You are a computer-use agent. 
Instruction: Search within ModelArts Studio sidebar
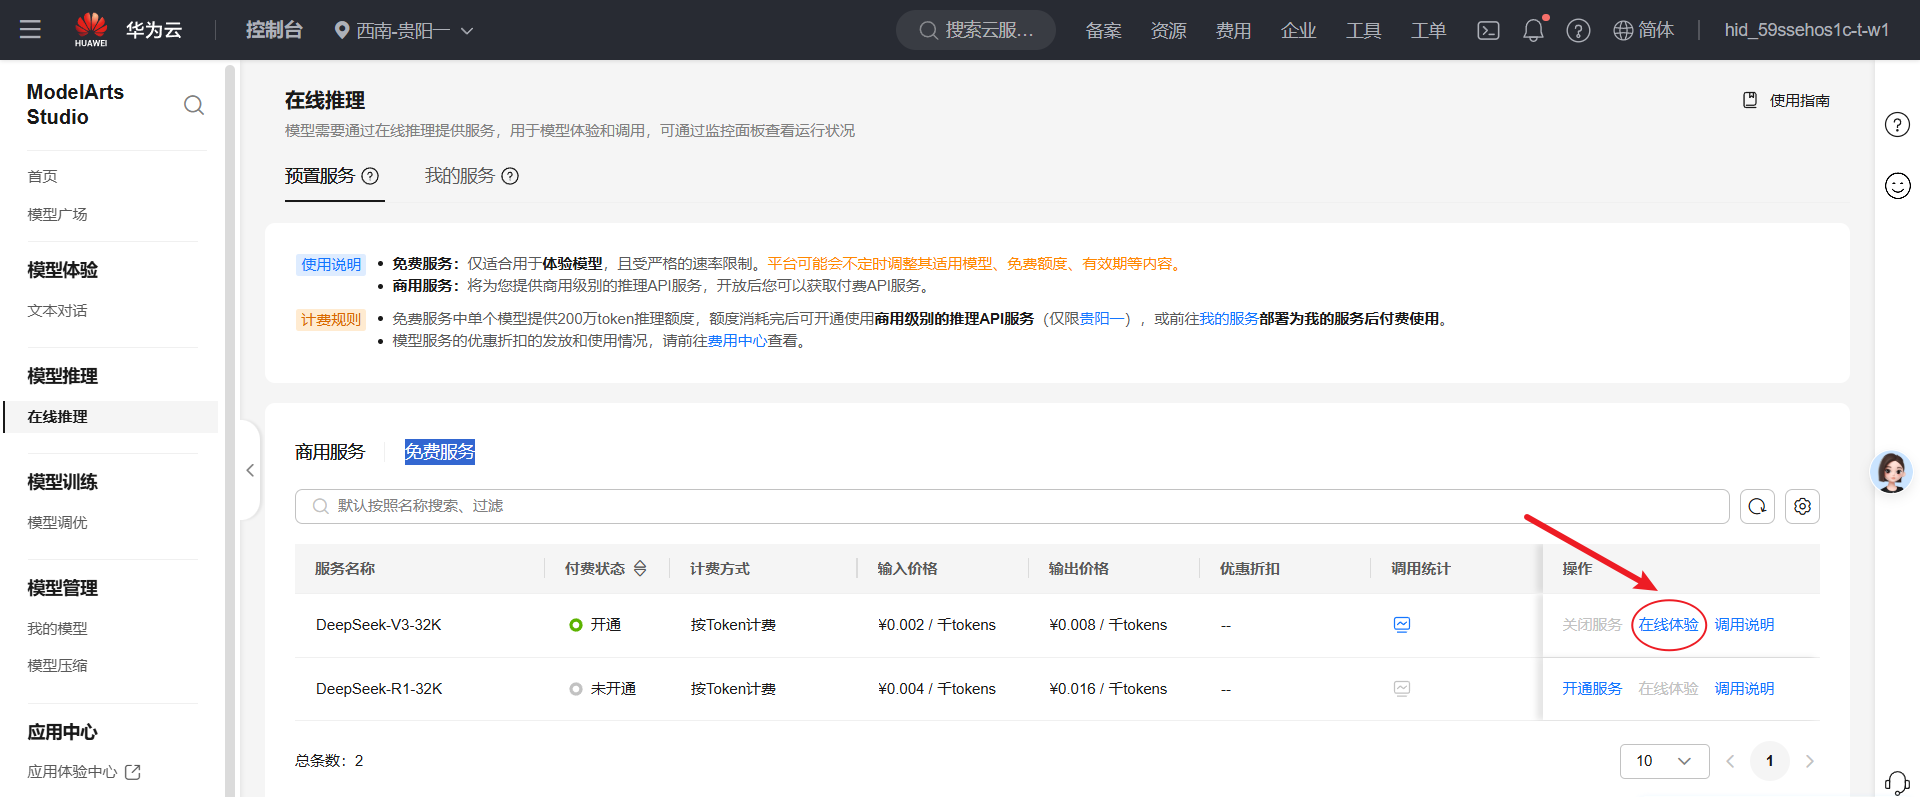pyautogui.click(x=194, y=105)
